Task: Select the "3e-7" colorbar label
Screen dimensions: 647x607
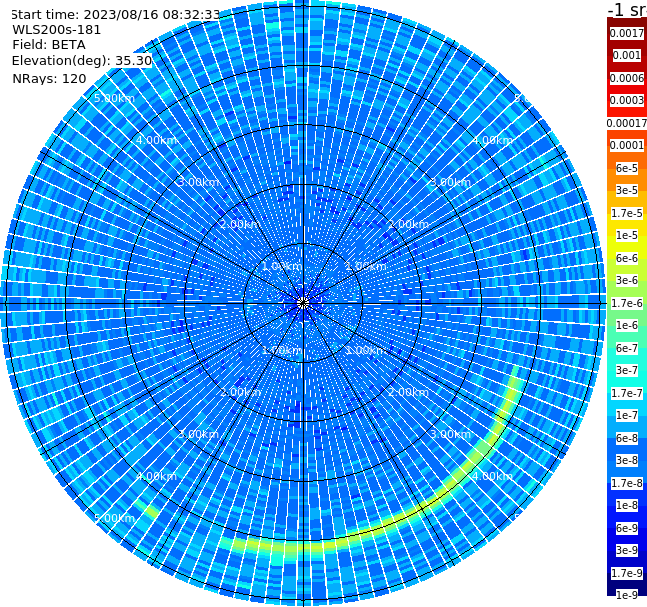Action: click(626, 370)
